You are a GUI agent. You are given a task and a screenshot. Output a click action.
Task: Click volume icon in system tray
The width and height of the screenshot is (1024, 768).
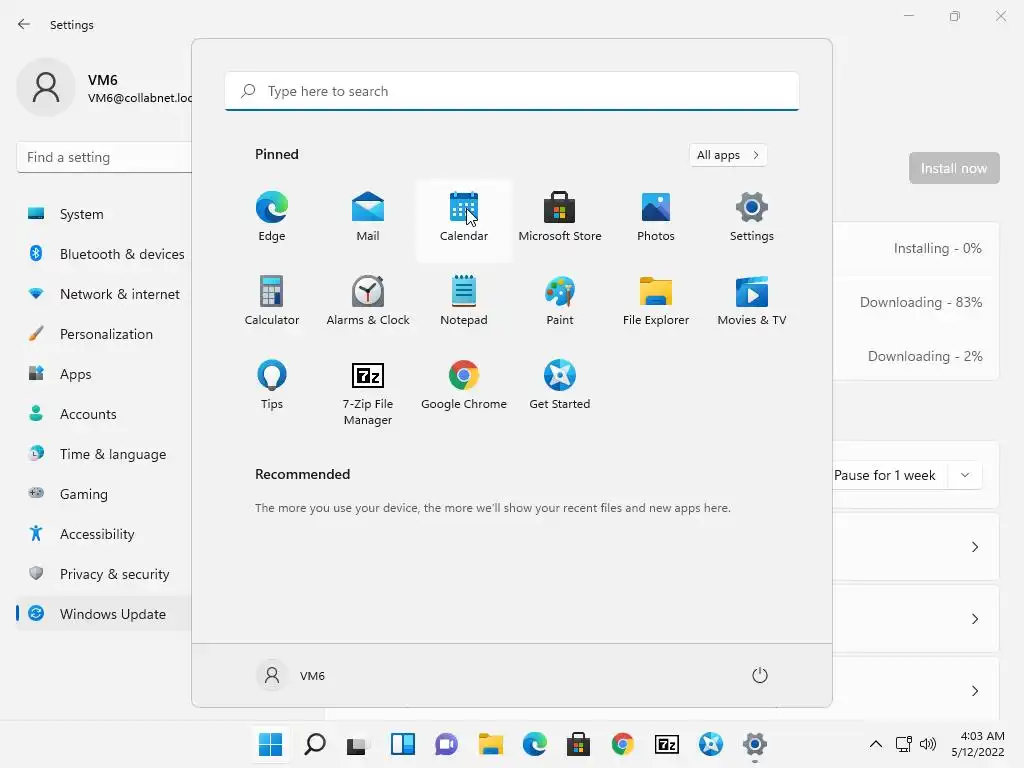click(x=927, y=744)
